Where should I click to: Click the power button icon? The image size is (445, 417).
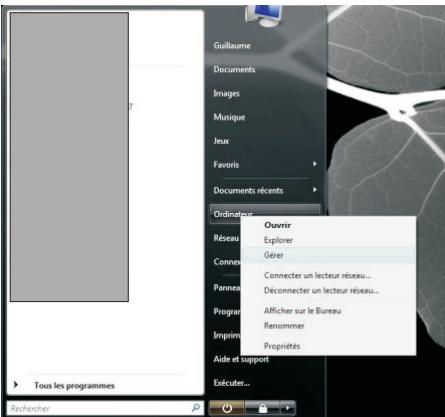coord(227,408)
